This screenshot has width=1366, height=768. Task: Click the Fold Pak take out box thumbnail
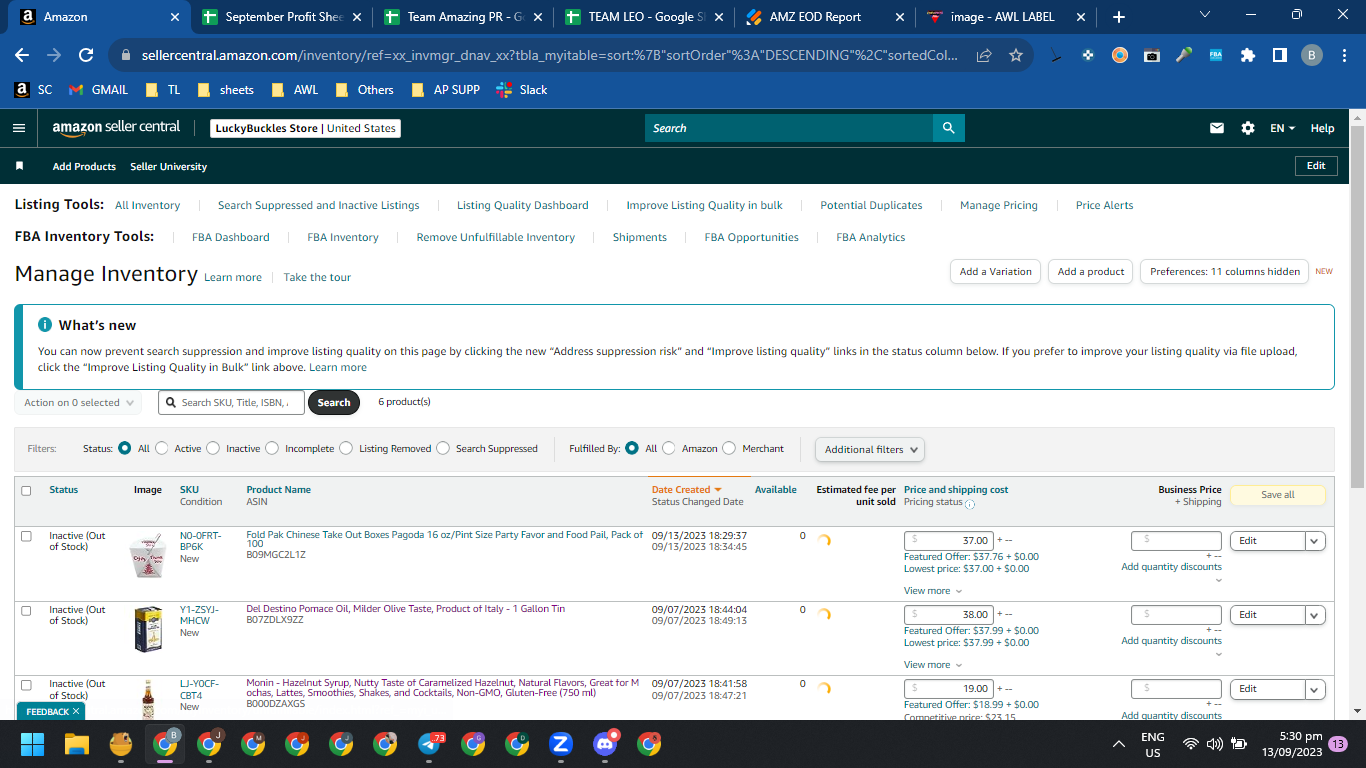click(x=146, y=555)
